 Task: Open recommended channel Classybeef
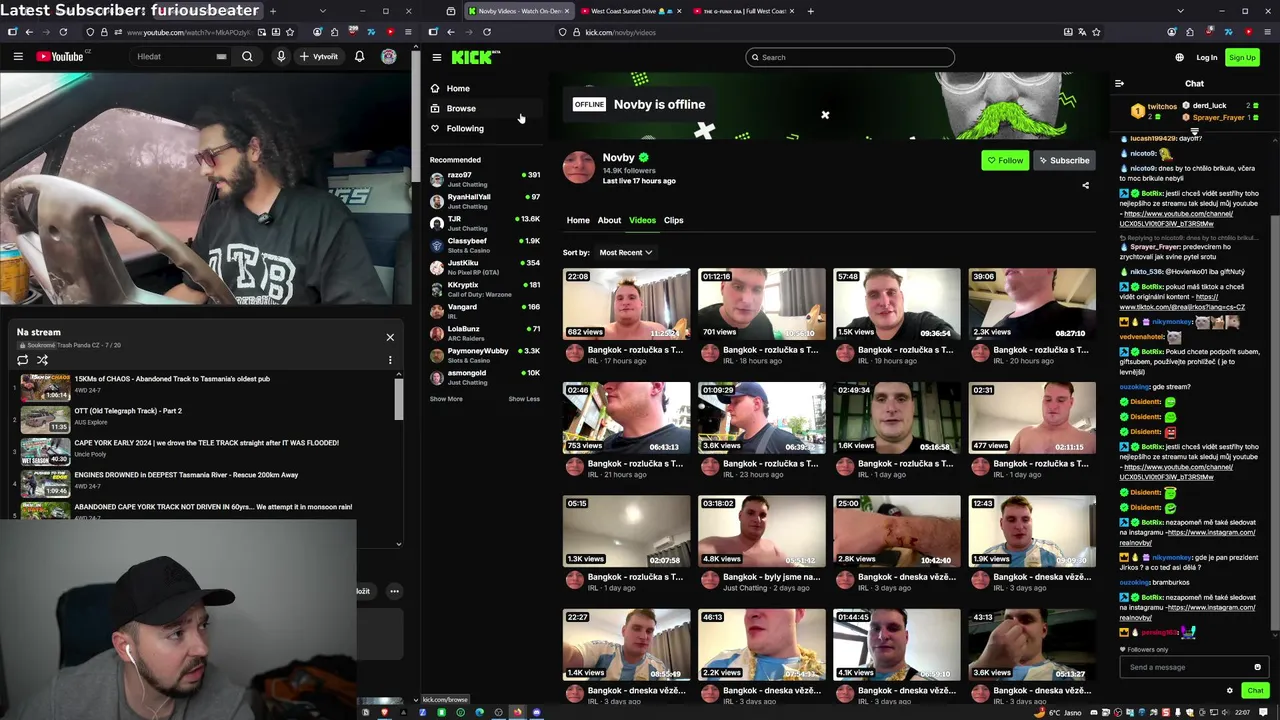pyautogui.click(x=485, y=245)
